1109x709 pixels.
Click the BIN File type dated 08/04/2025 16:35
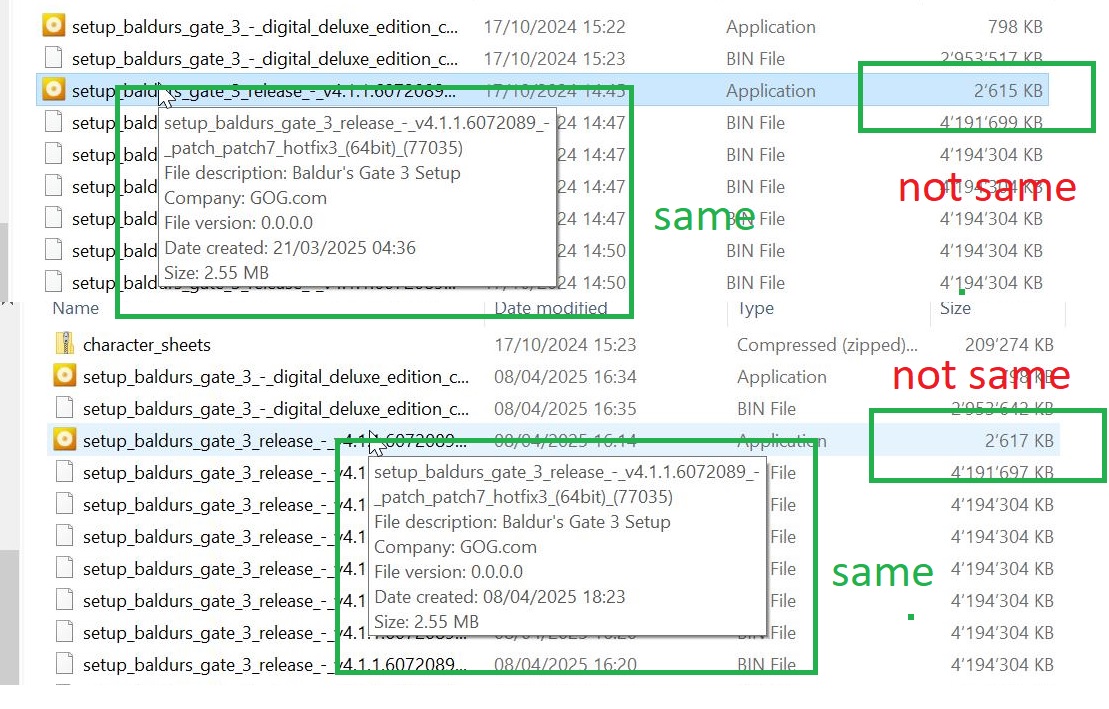[767, 408]
